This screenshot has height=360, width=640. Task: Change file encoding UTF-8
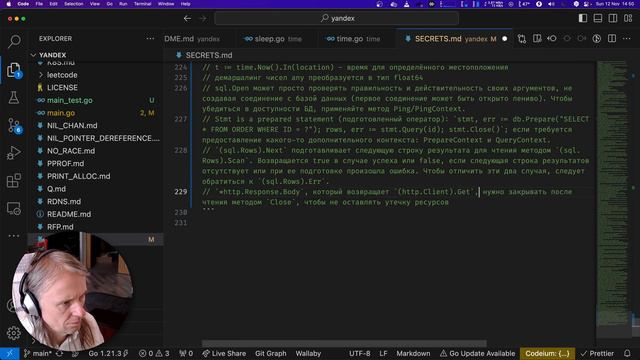click(x=360, y=353)
